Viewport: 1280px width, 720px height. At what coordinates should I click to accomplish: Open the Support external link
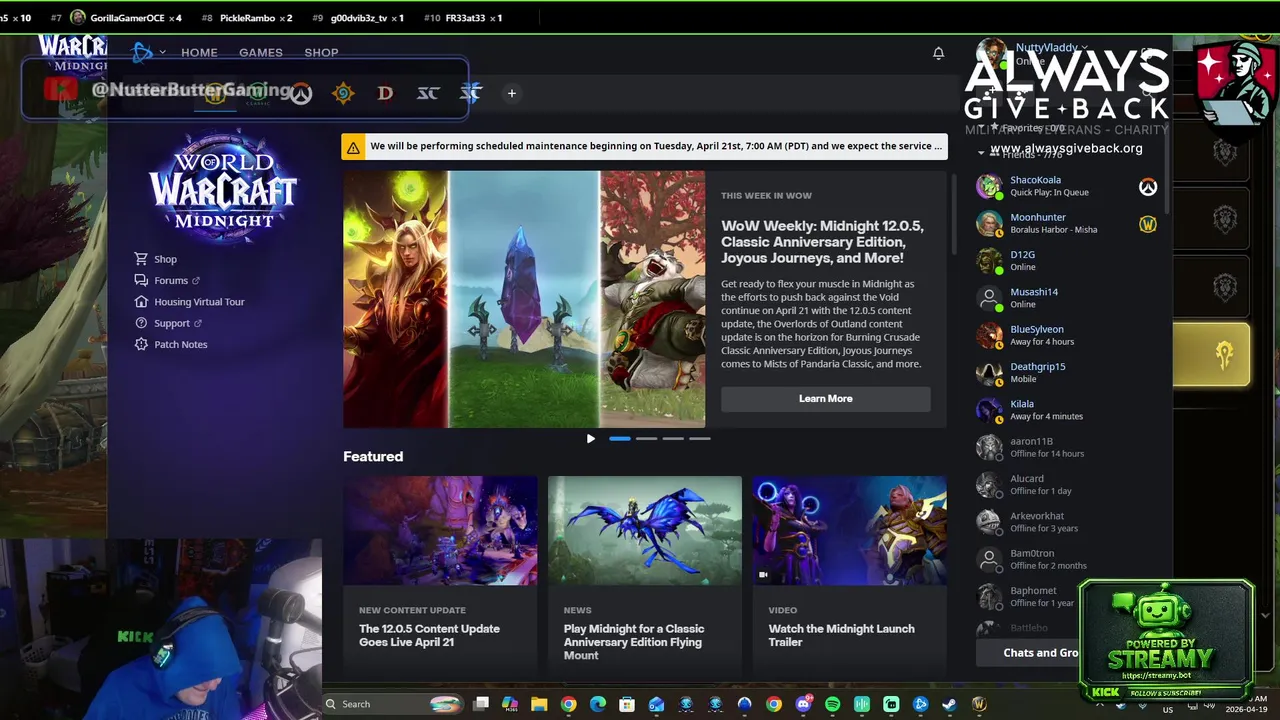pos(168,323)
